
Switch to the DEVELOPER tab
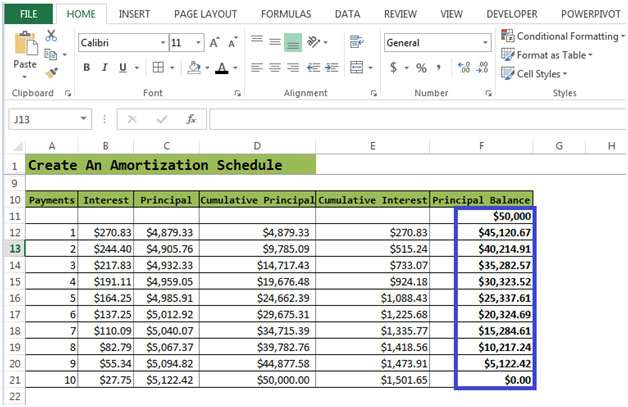click(x=512, y=14)
